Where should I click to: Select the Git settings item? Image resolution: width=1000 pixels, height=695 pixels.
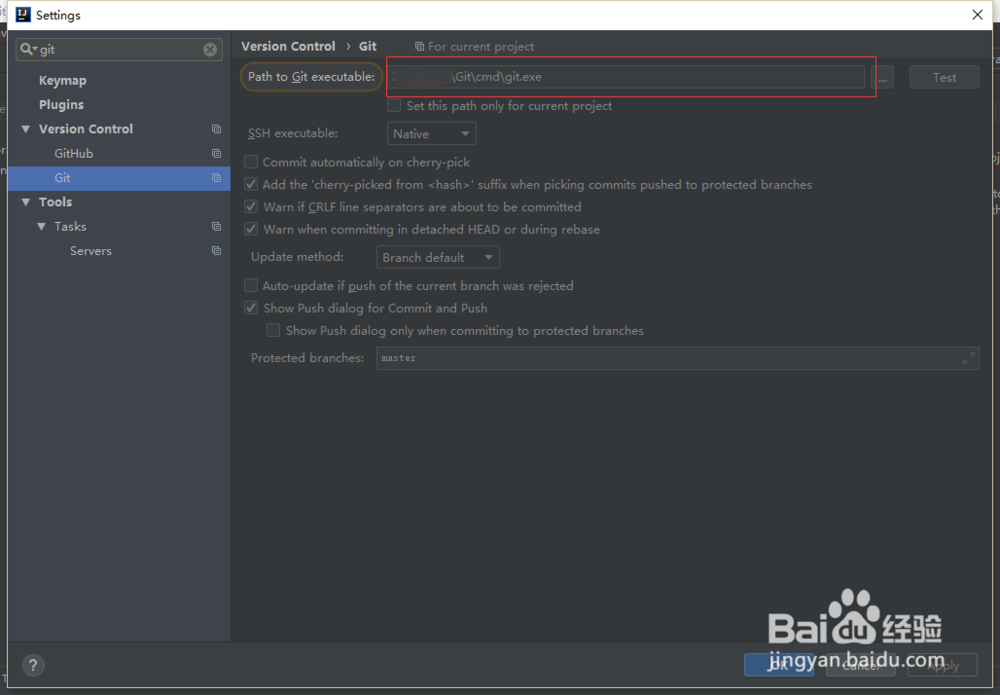(119, 178)
